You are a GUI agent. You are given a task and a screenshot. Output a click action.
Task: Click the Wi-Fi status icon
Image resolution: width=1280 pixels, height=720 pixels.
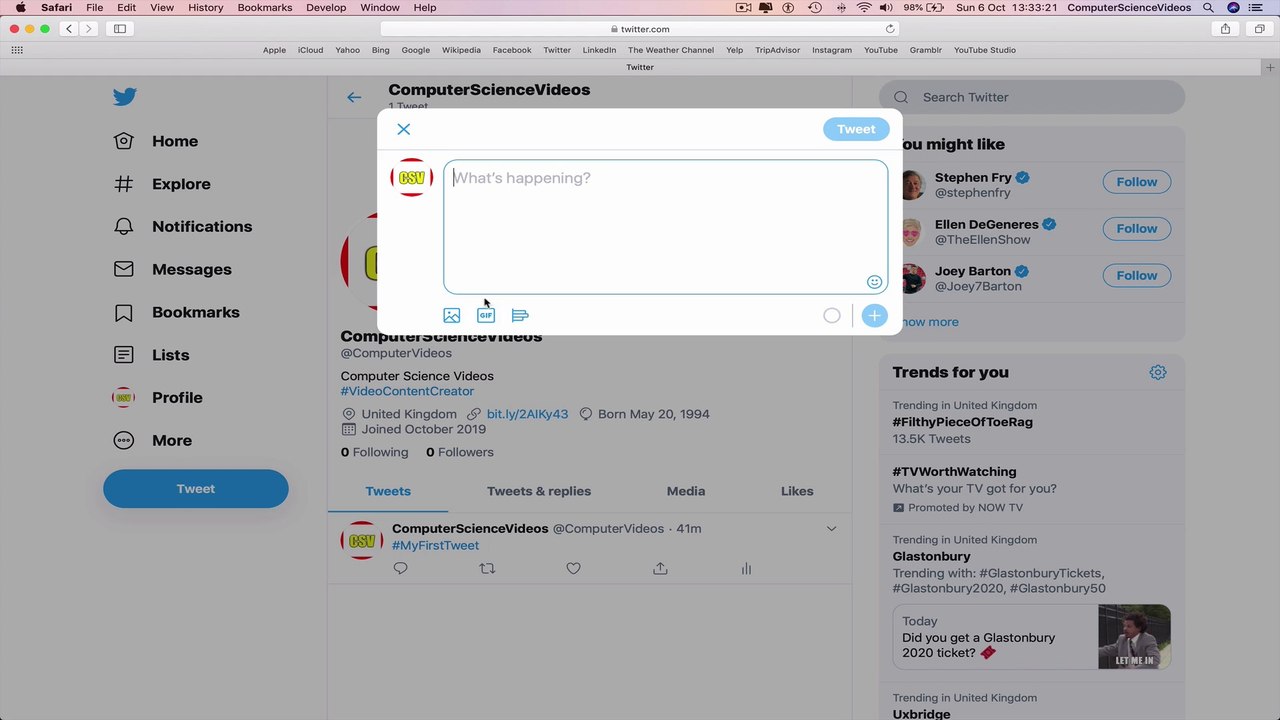tap(864, 8)
